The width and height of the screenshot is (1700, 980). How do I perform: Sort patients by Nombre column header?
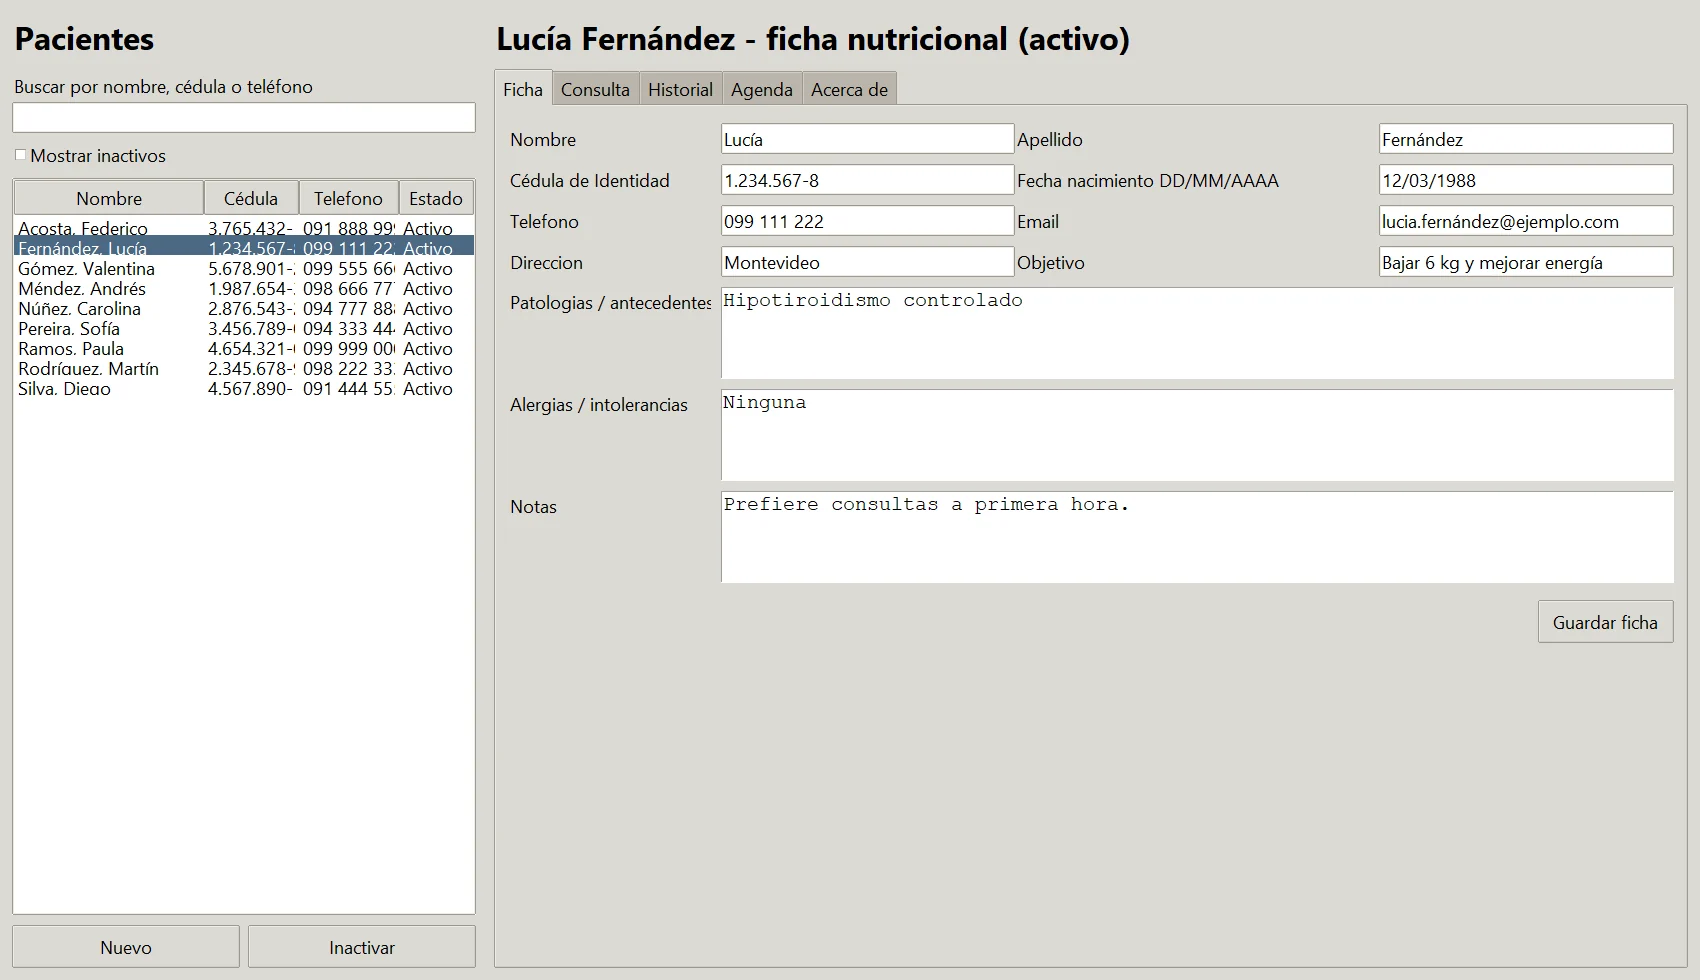(x=109, y=198)
